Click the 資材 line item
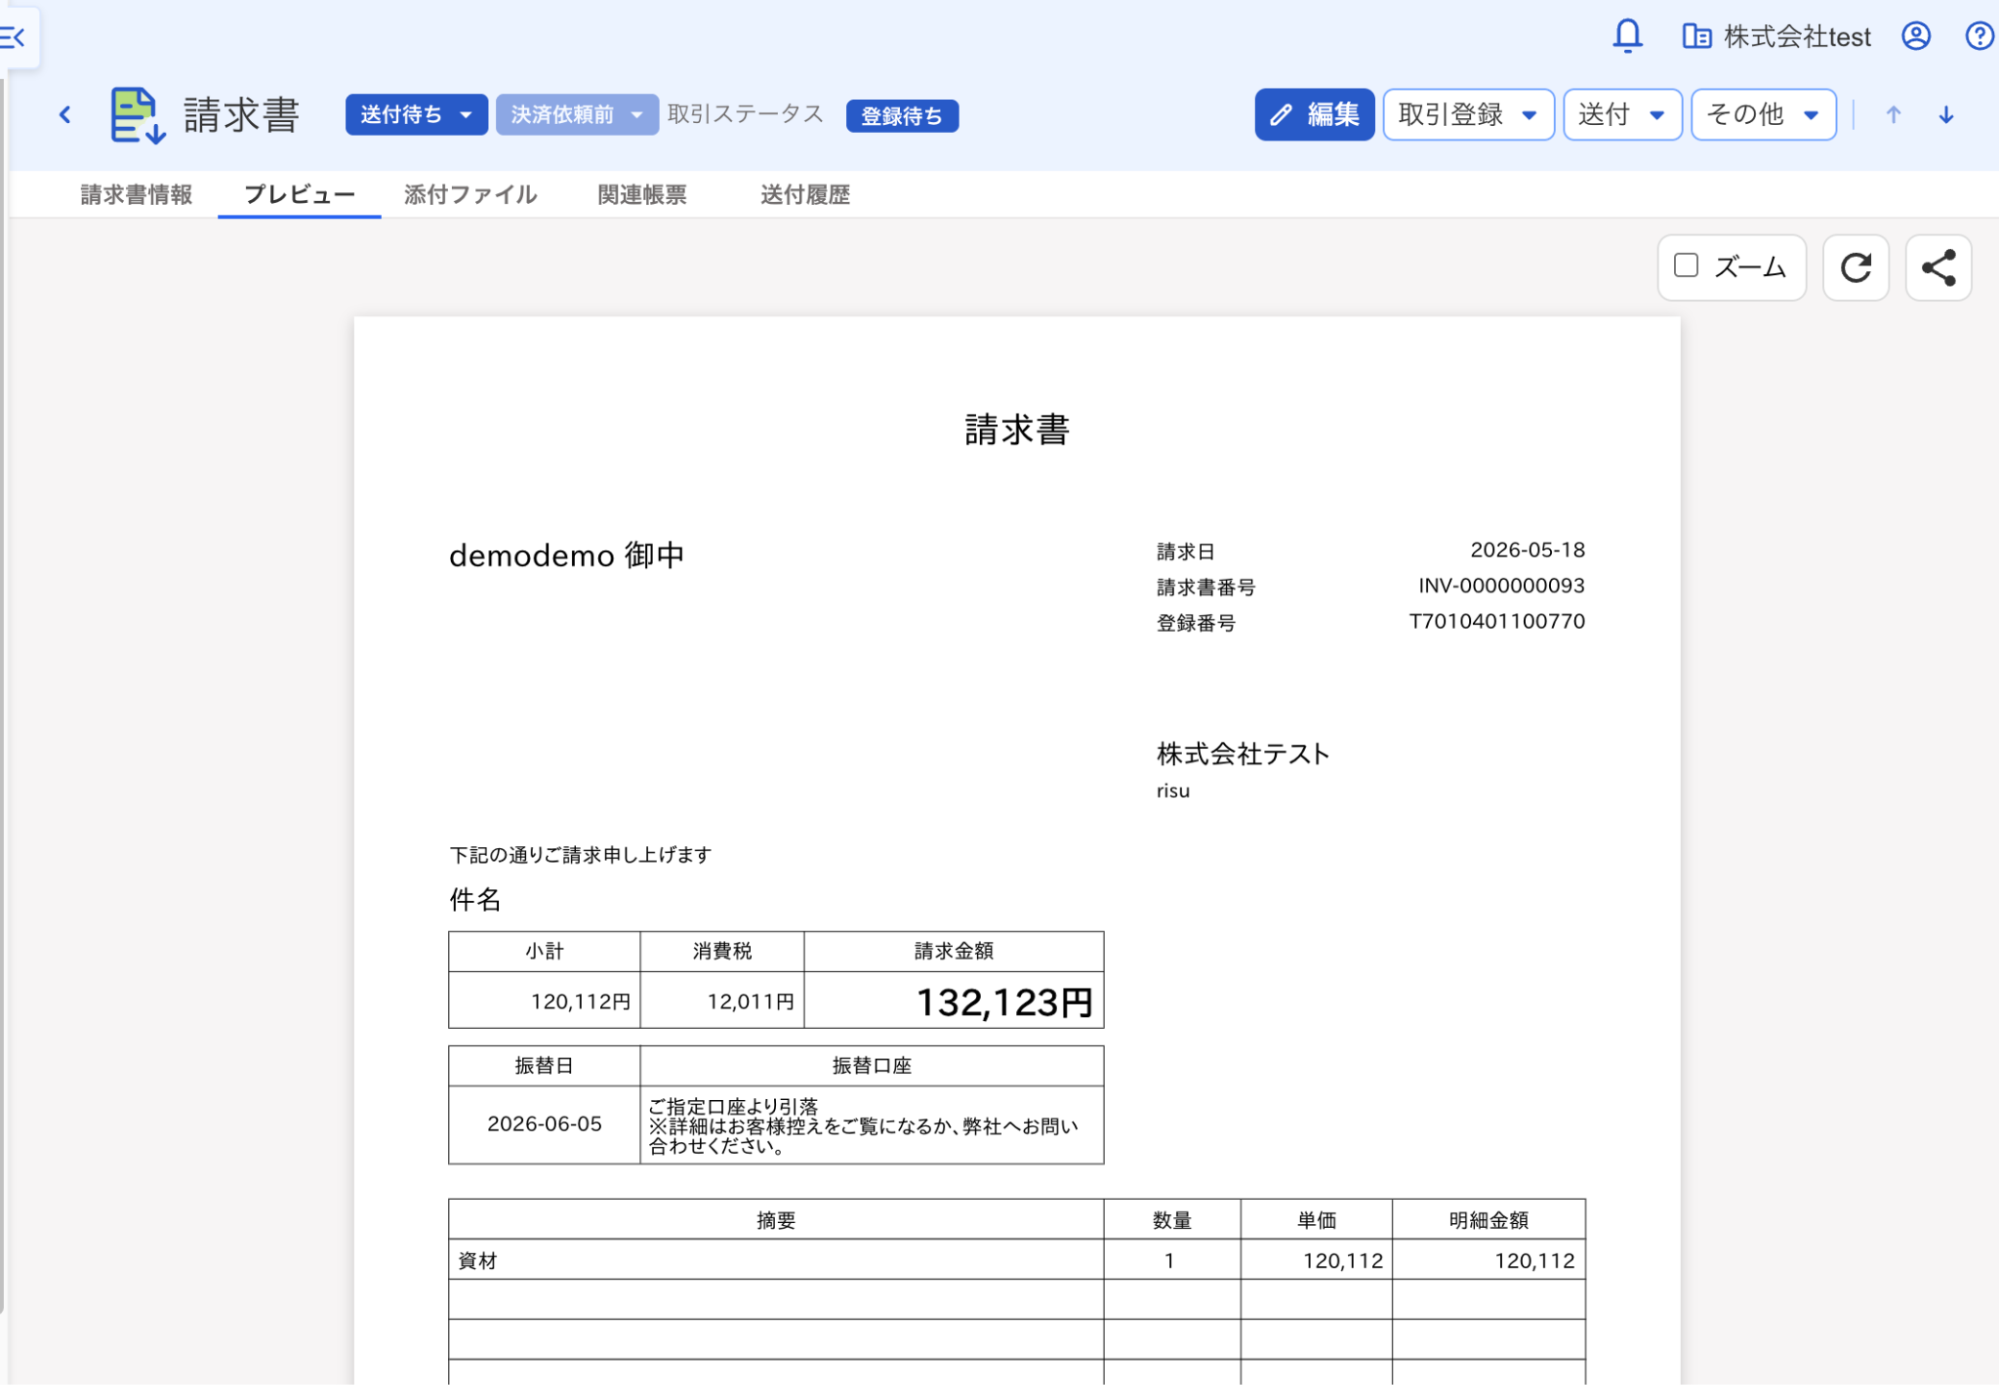The image size is (1999, 1386). point(478,1261)
